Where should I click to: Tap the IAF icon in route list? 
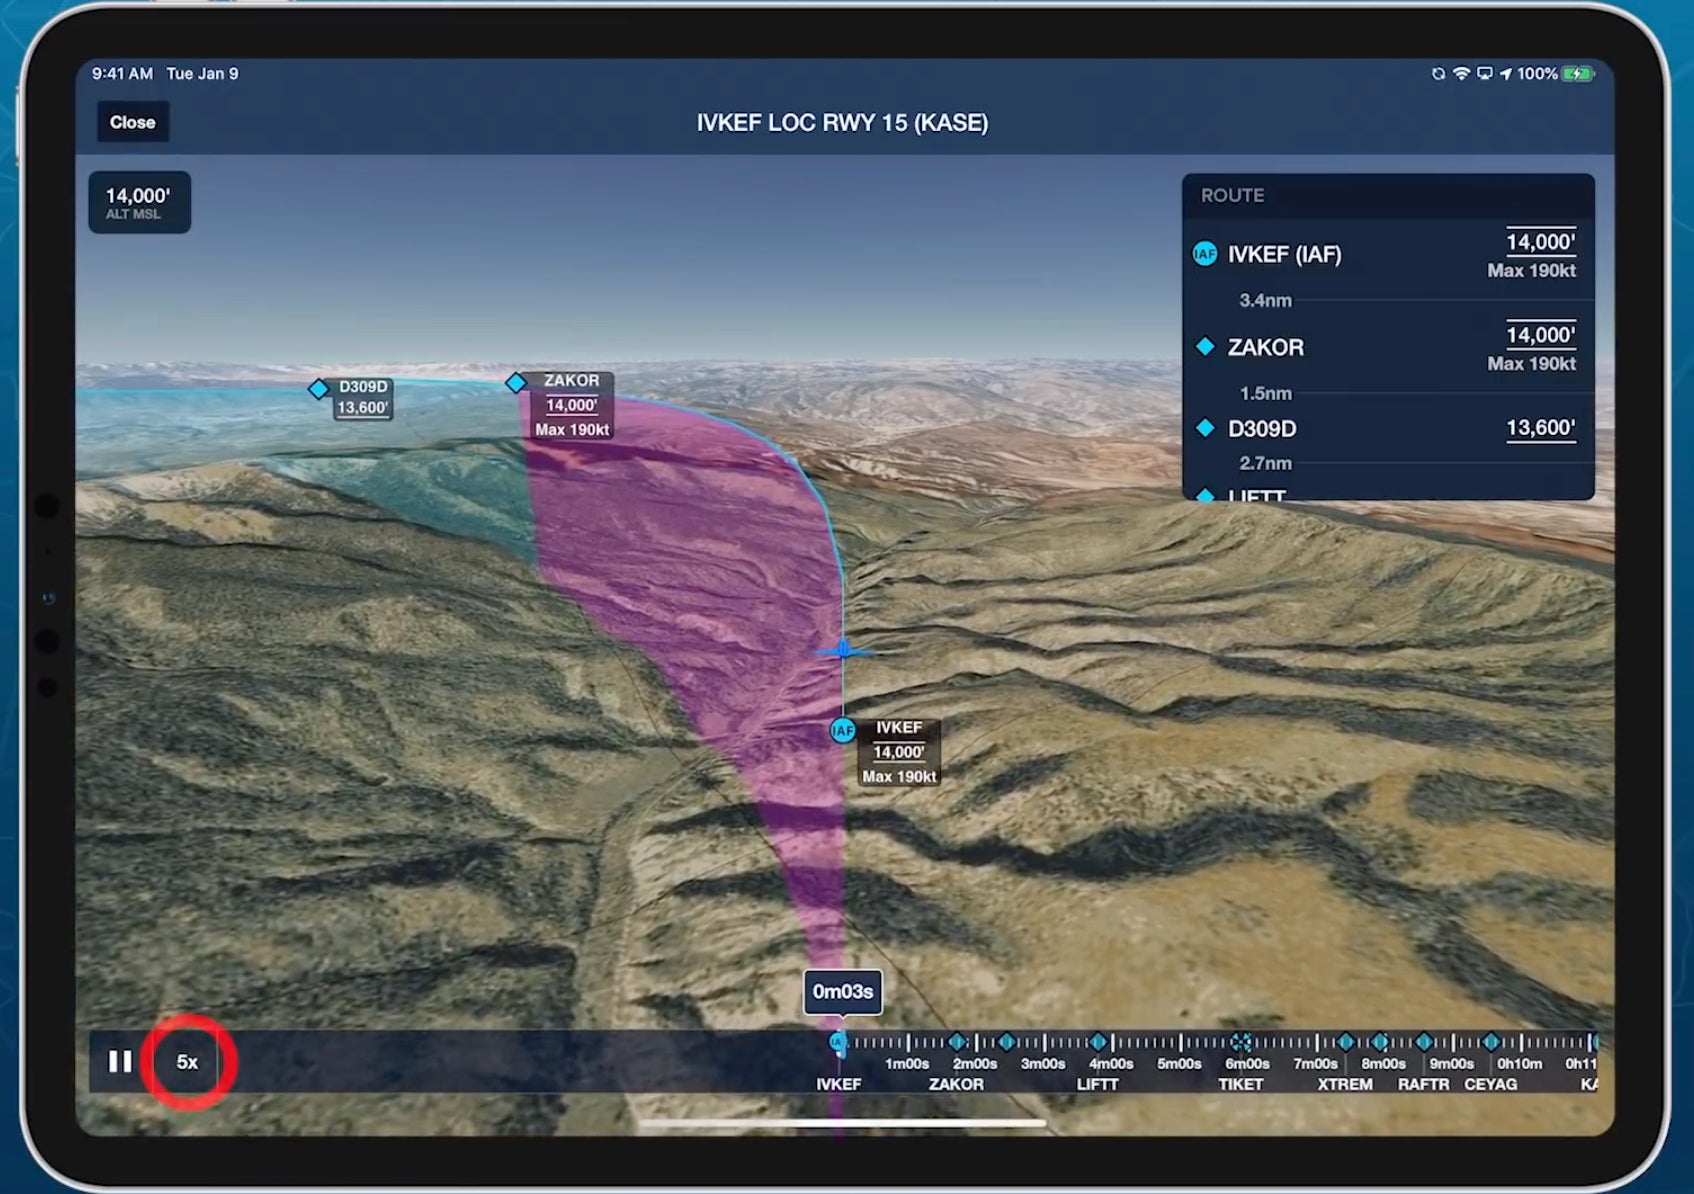point(1205,254)
